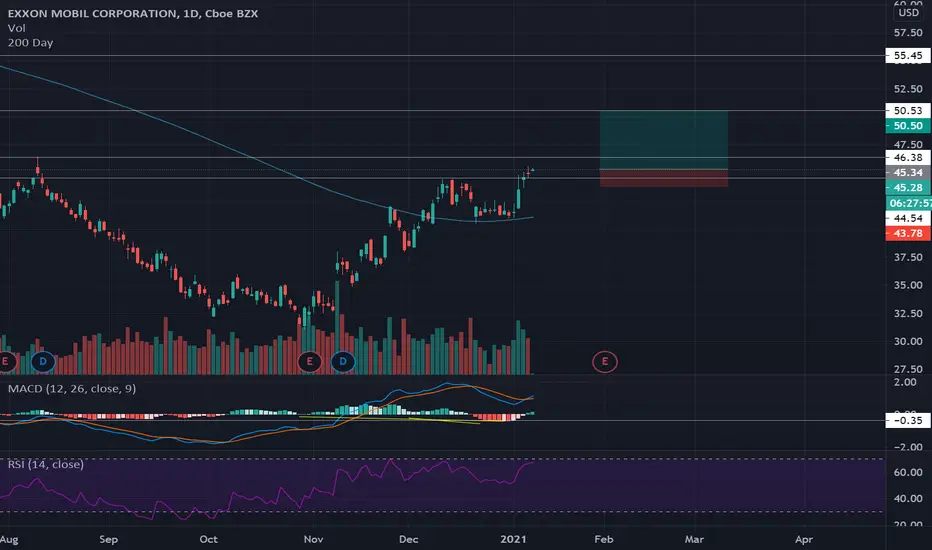Click the -0.35 MACD level label
The image size is (932, 550).
pyautogui.click(x=908, y=420)
